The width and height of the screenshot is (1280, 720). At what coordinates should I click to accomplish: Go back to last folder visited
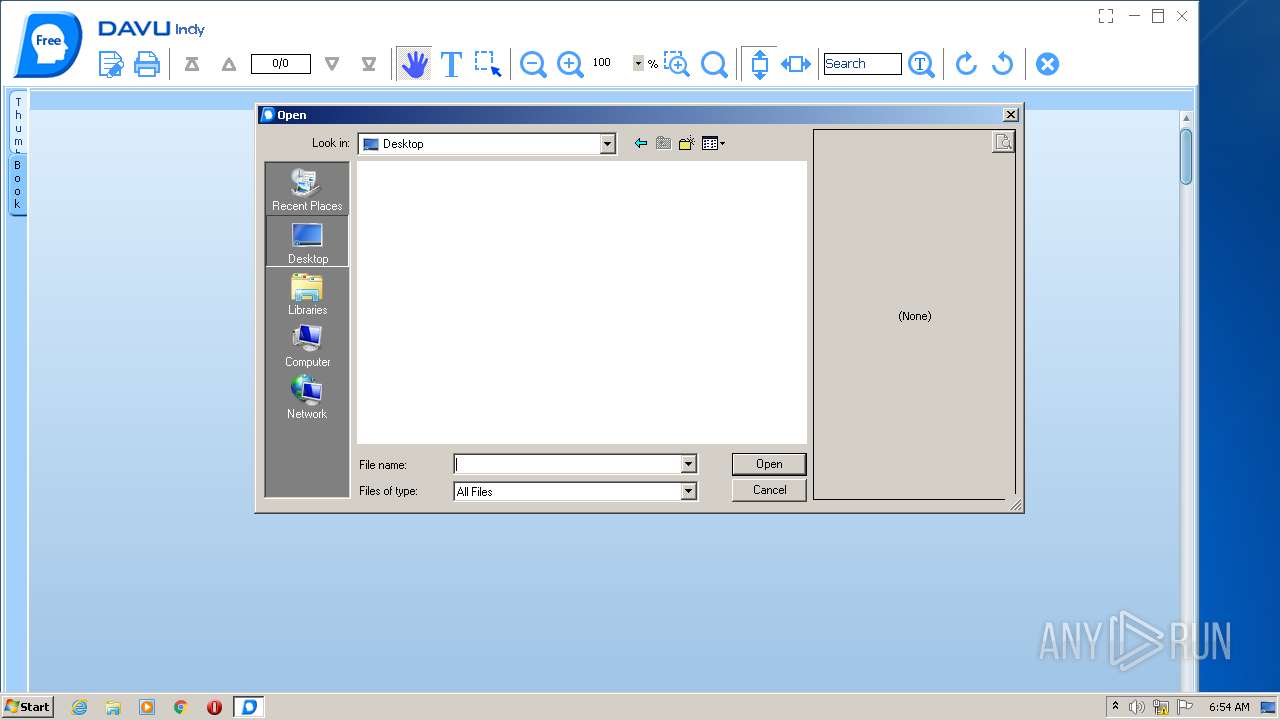[x=641, y=144]
